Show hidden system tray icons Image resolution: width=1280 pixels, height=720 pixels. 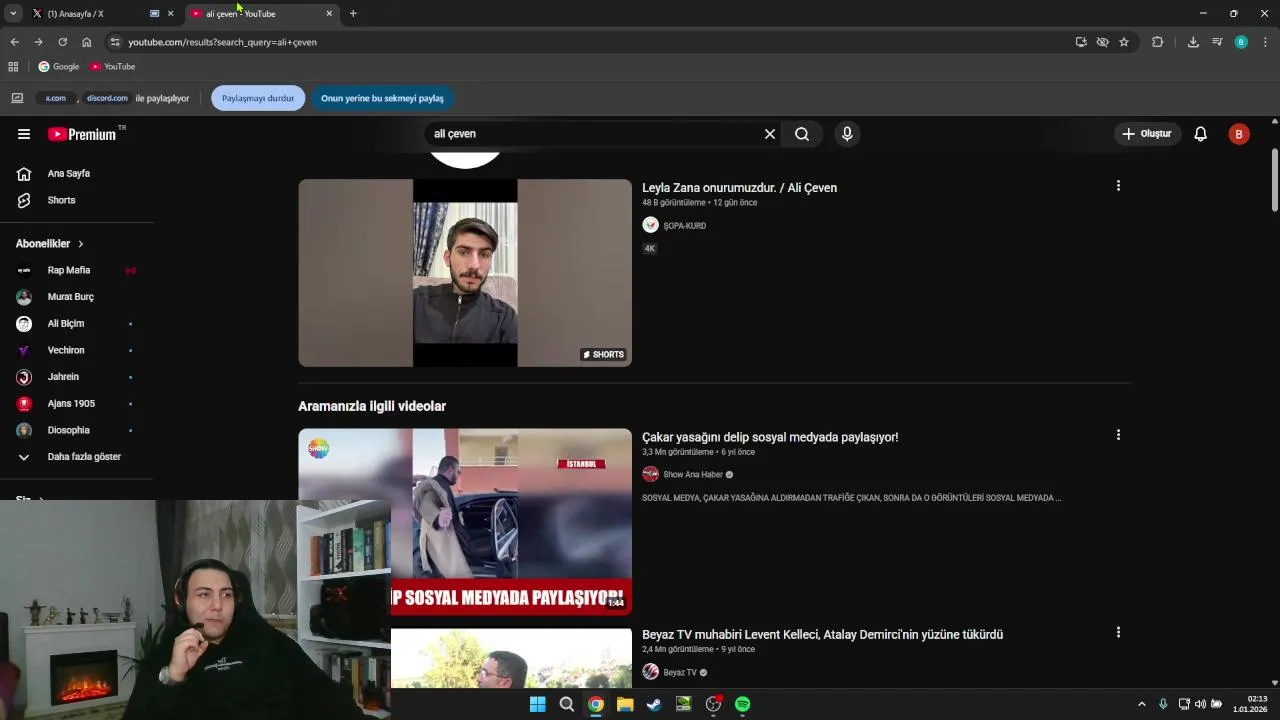pyautogui.click(x=1142, y=704)
